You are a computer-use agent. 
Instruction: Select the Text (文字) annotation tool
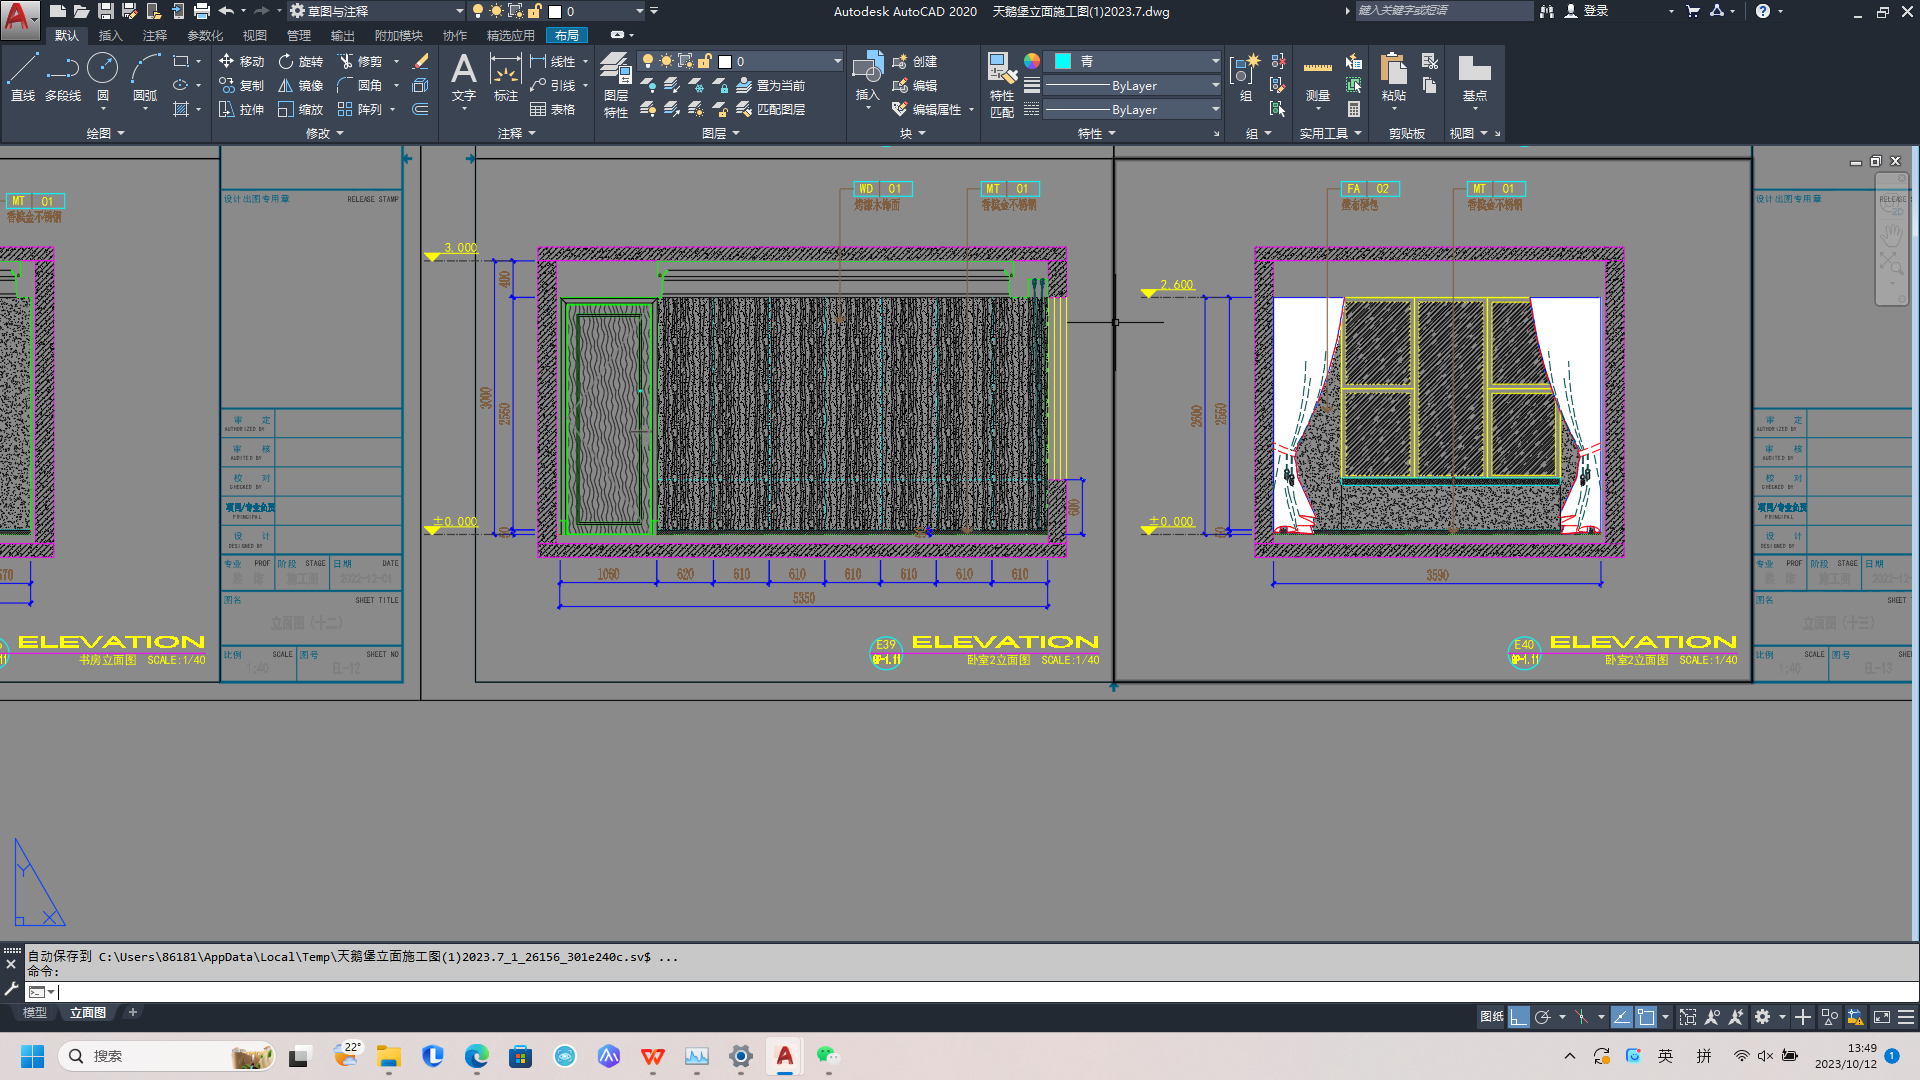pyautogui.click(x=463, y=77)
